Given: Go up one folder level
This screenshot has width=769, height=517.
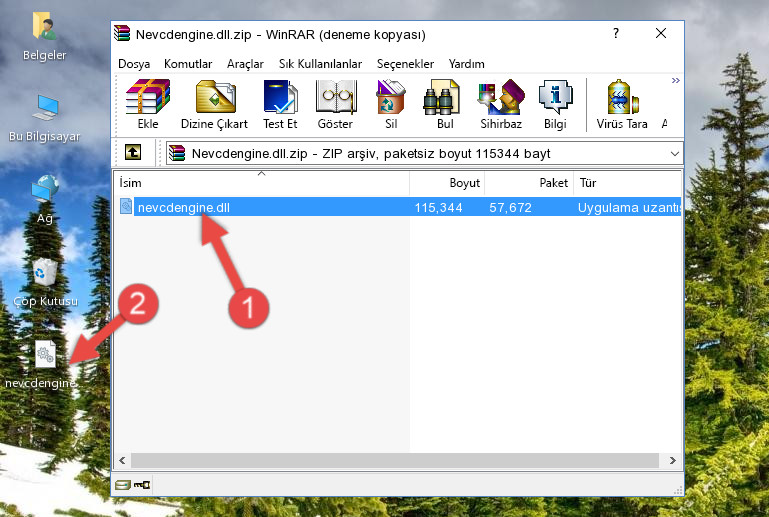Looking at the screenshot, I should click(x=133, y=153).
